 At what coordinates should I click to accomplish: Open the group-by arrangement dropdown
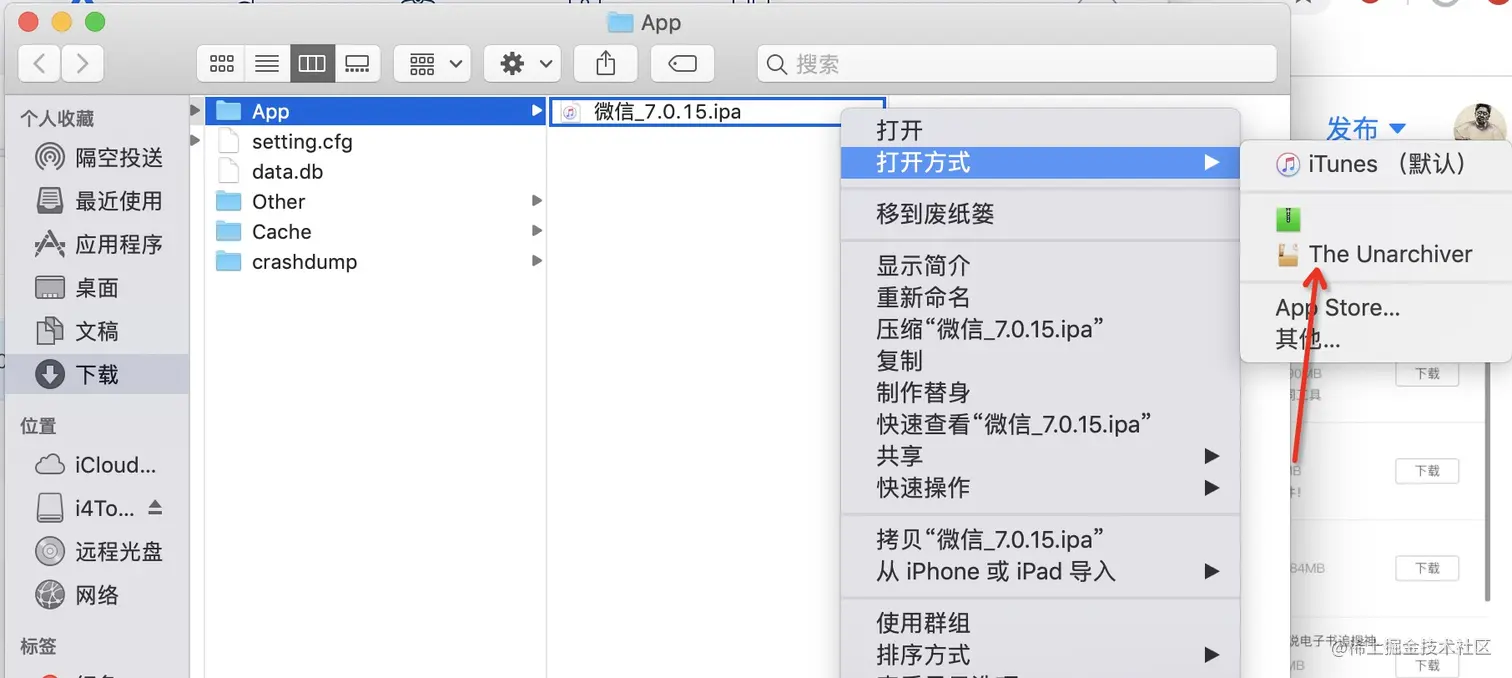tap(432, 64)
